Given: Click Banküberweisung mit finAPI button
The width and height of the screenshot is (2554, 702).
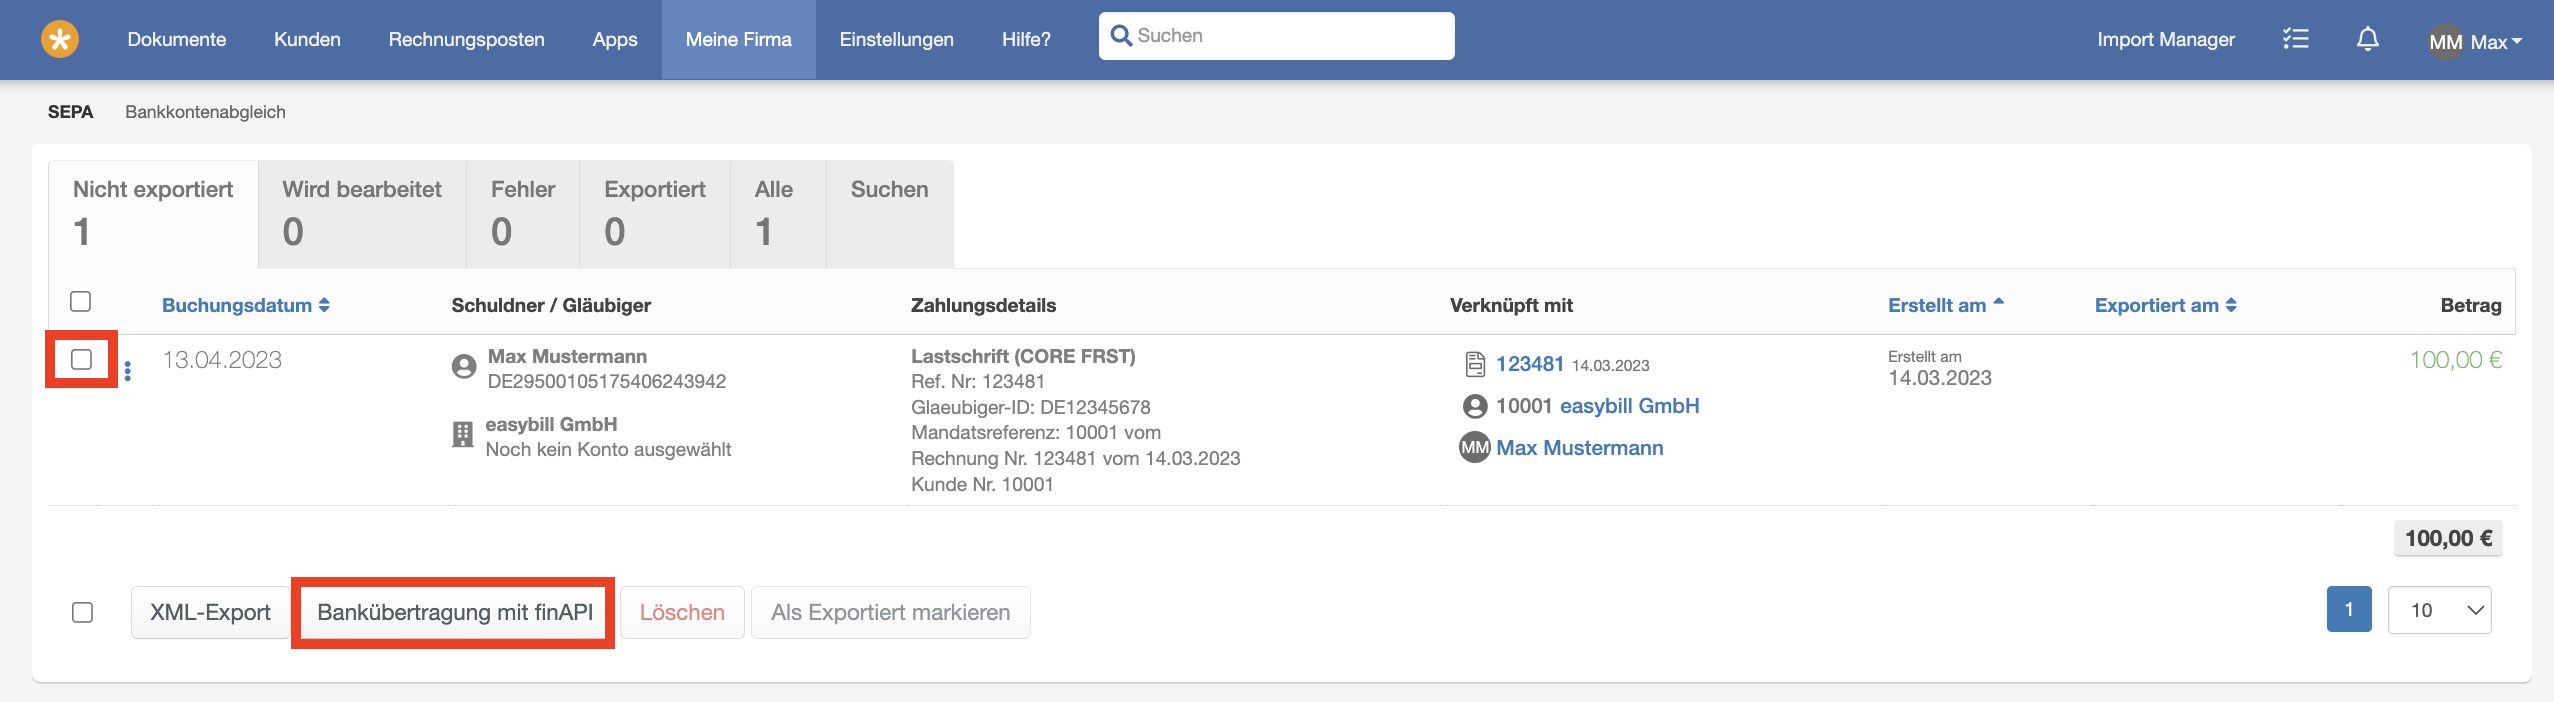Looking at the screenshot, I should [x=455, y=612].
